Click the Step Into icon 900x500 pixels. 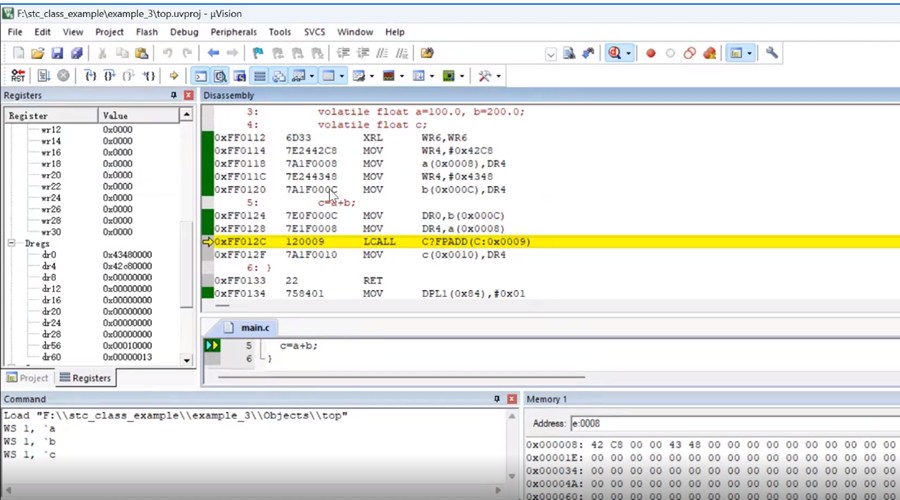click(90, 76)
